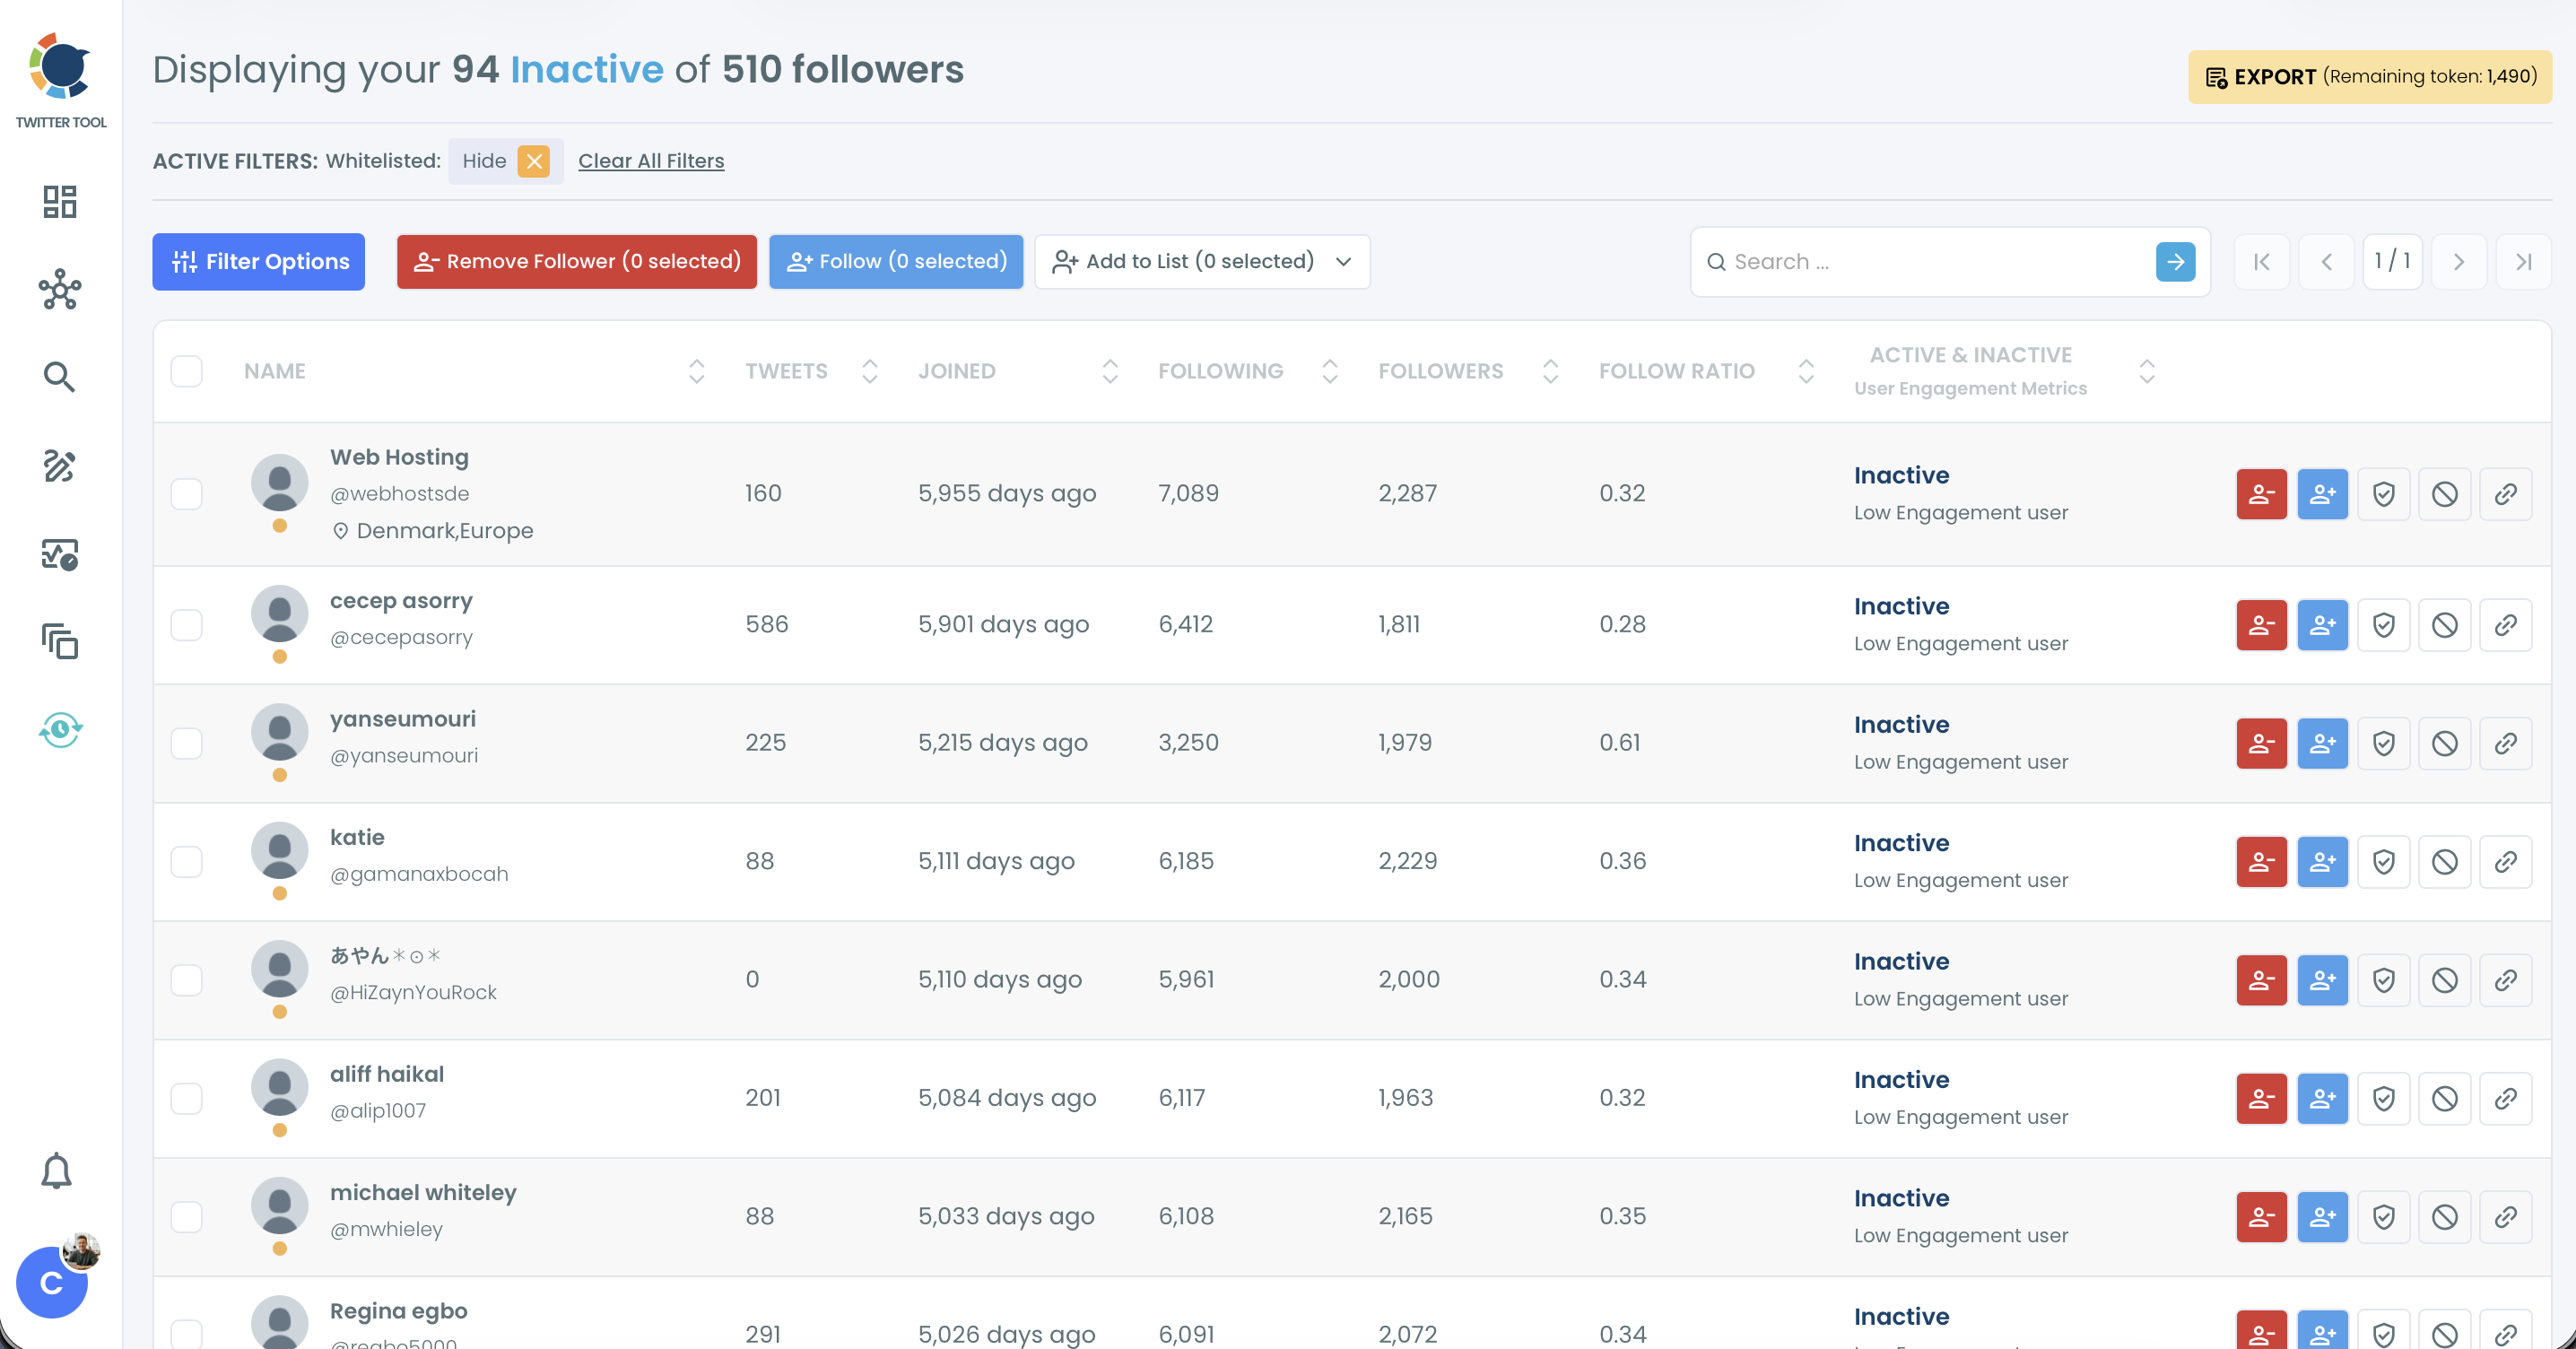The height and width of the screenshot is (1349, 2576).
Task: Sort by the Follow Ratio column arrows
Action: pos(1806,371)
